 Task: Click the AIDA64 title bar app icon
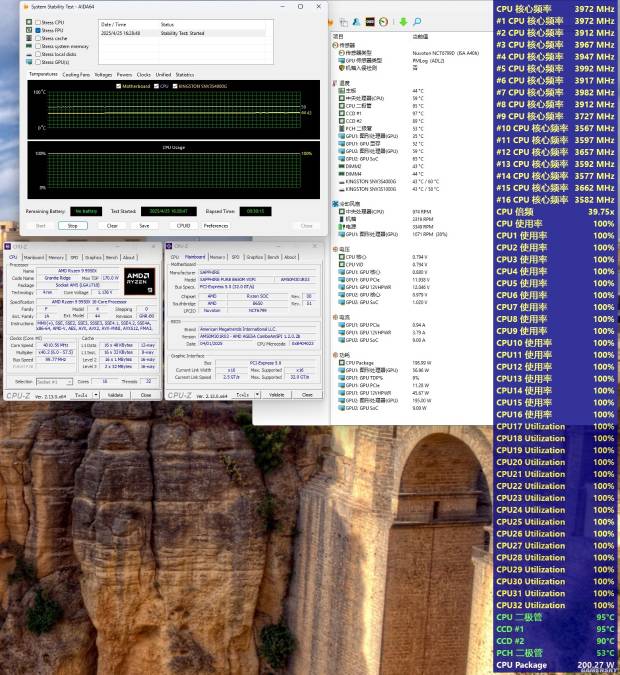26,7
